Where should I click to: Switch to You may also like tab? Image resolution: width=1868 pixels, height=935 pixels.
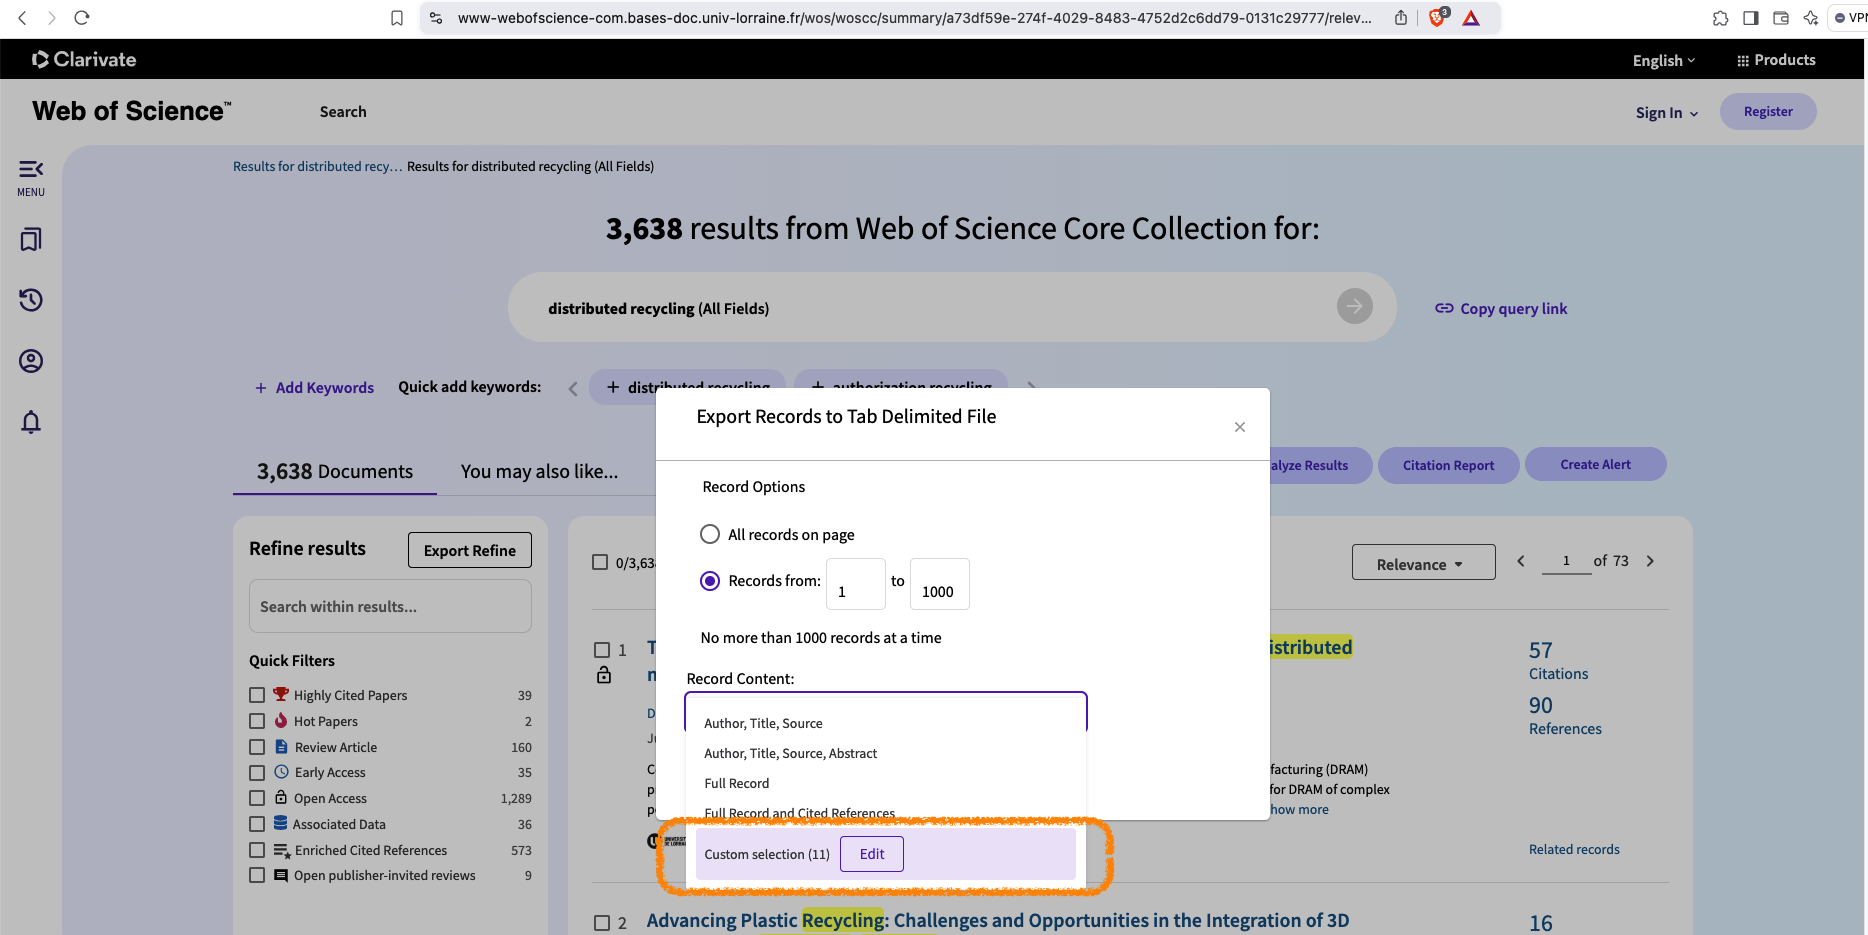pyautogui.click(x=539, y=471)
